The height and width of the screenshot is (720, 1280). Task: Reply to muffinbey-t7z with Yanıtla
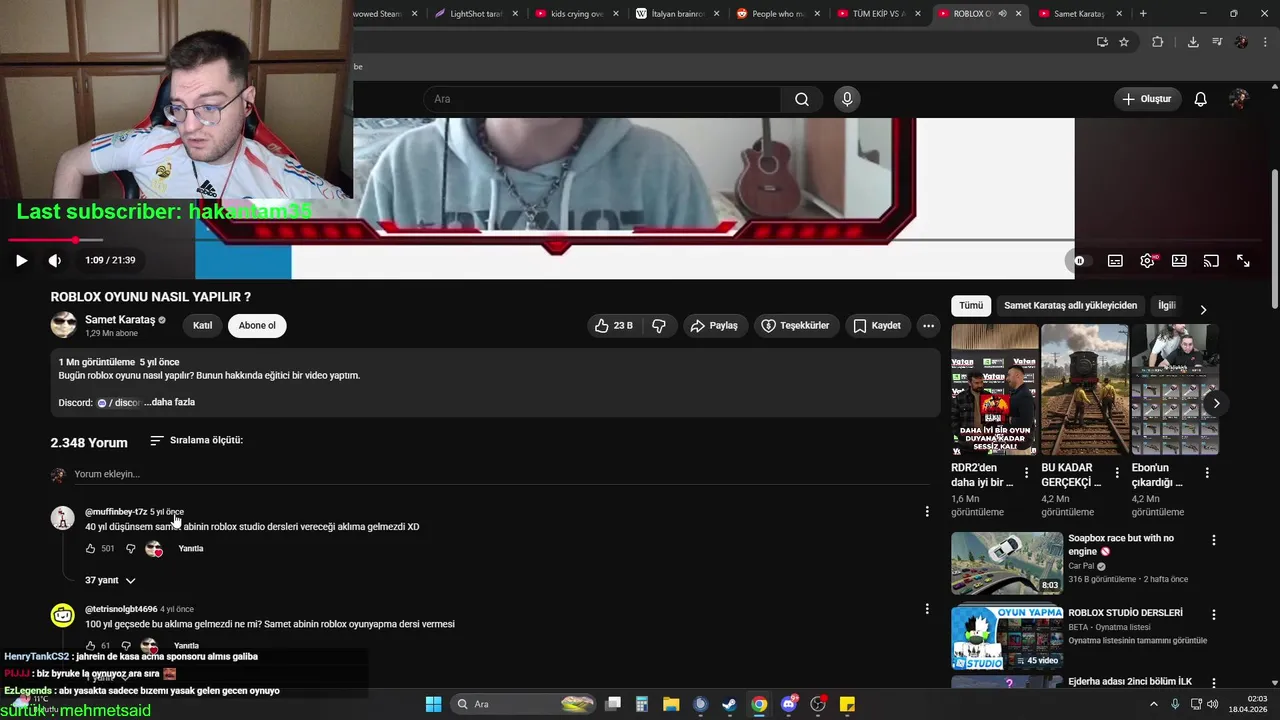pyautogui.click(x=190, y=548)
